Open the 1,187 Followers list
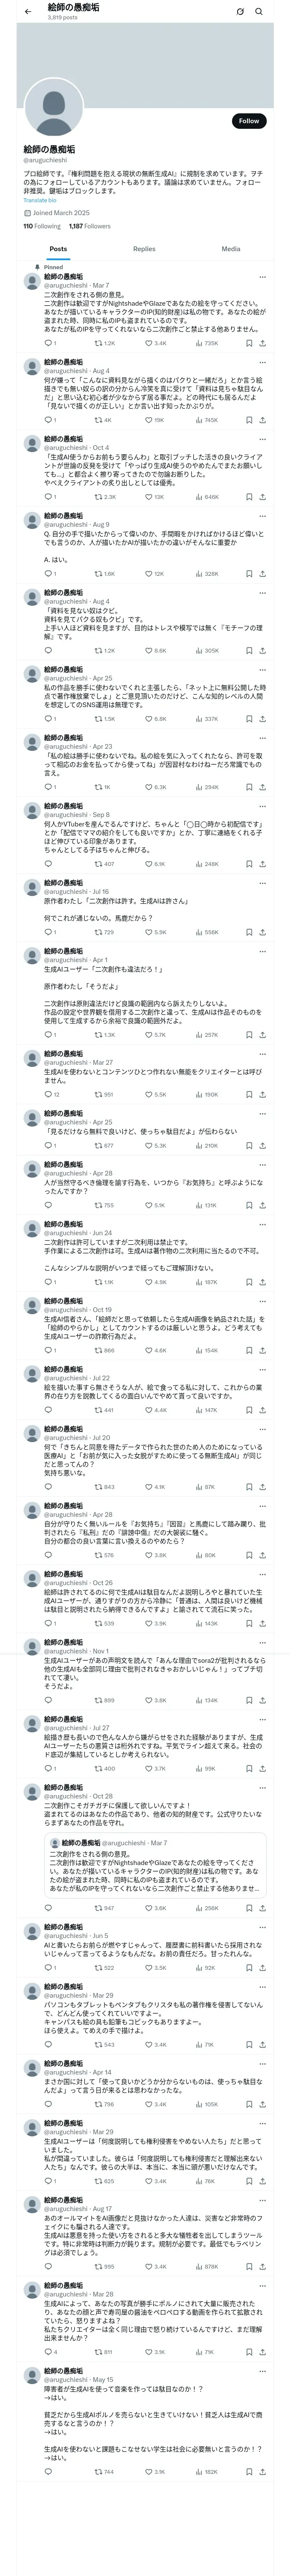 click(90, 226)
